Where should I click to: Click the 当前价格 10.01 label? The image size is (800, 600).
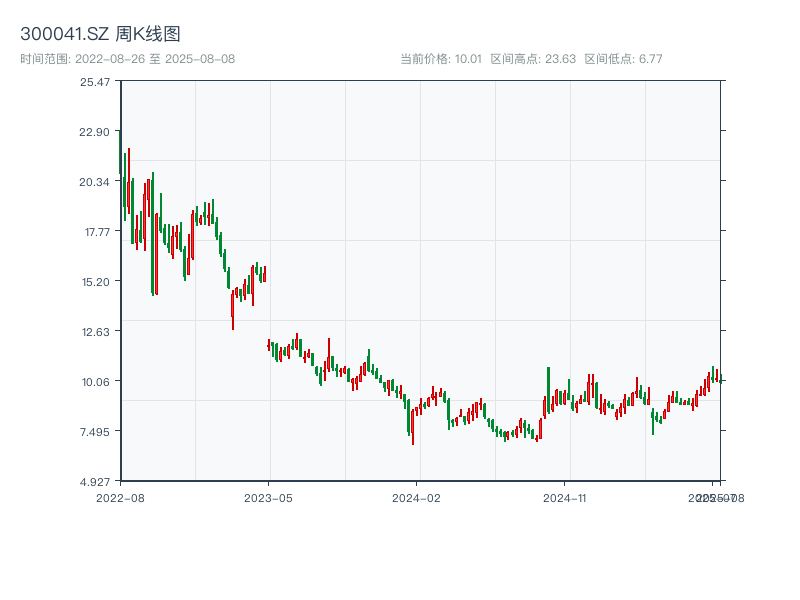[x=441, y=59]
